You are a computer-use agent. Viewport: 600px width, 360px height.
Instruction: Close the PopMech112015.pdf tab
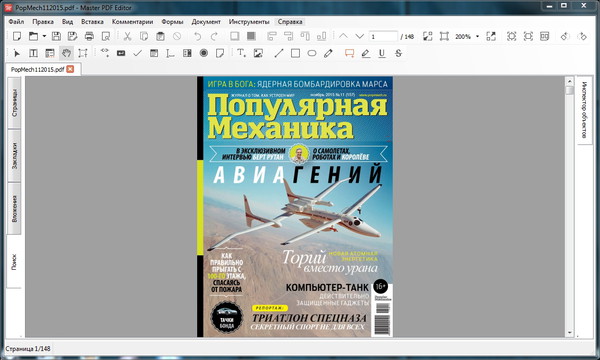(70, 69)
